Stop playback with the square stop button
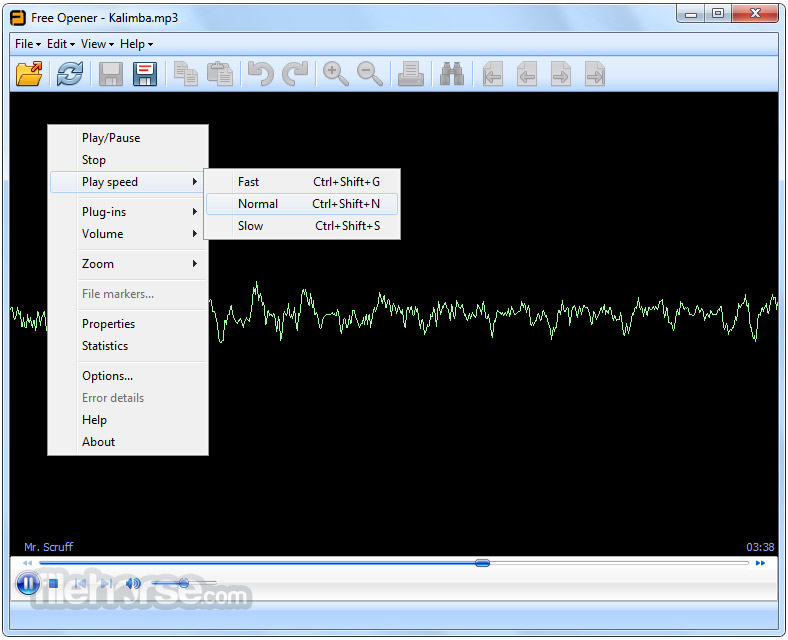 click(x=53, y=583)
